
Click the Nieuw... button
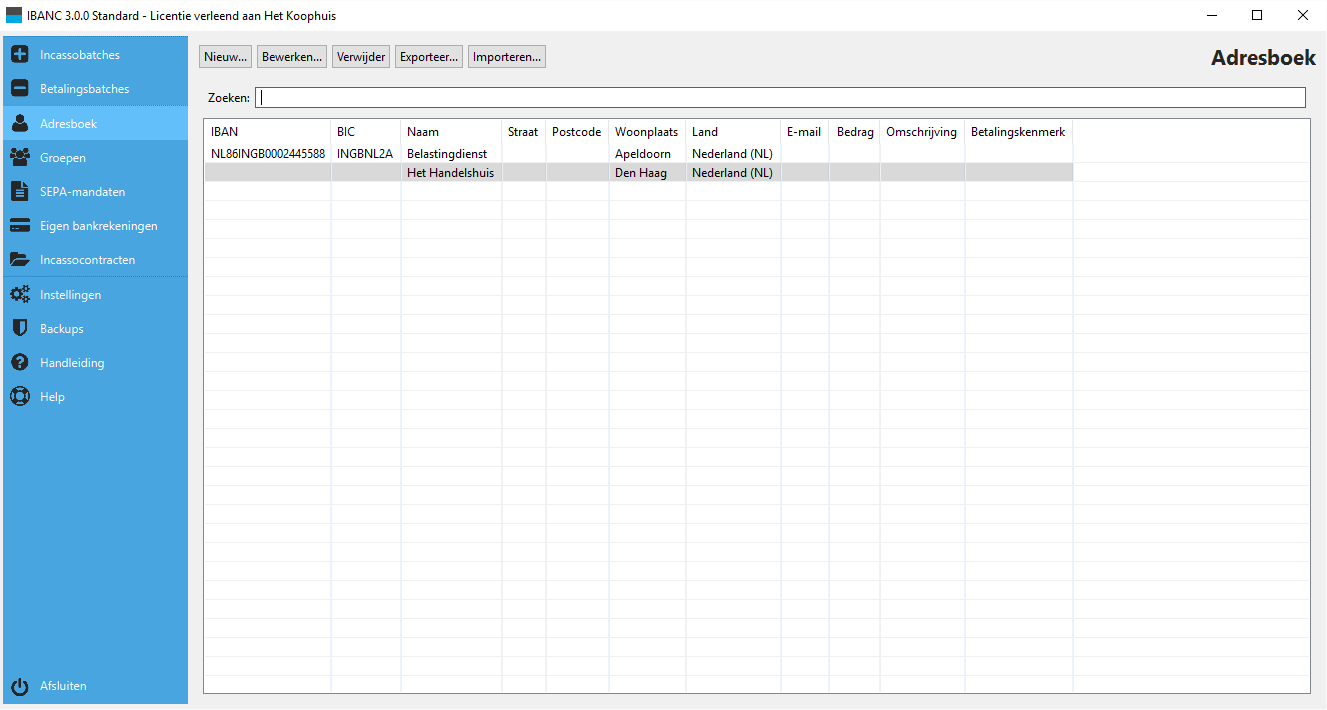click(225, 57)
